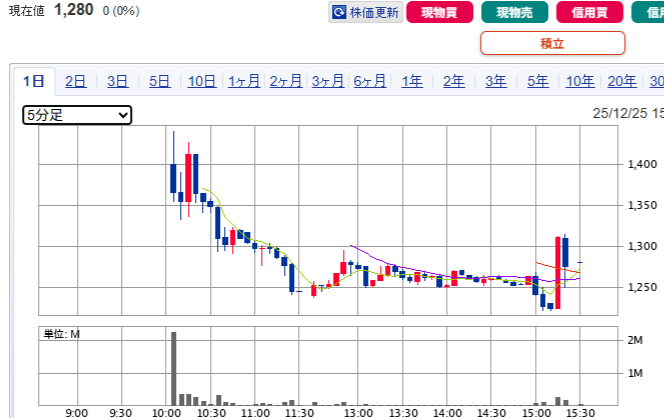
Task: Show the 10年 chart range
Action: point(580,82)
